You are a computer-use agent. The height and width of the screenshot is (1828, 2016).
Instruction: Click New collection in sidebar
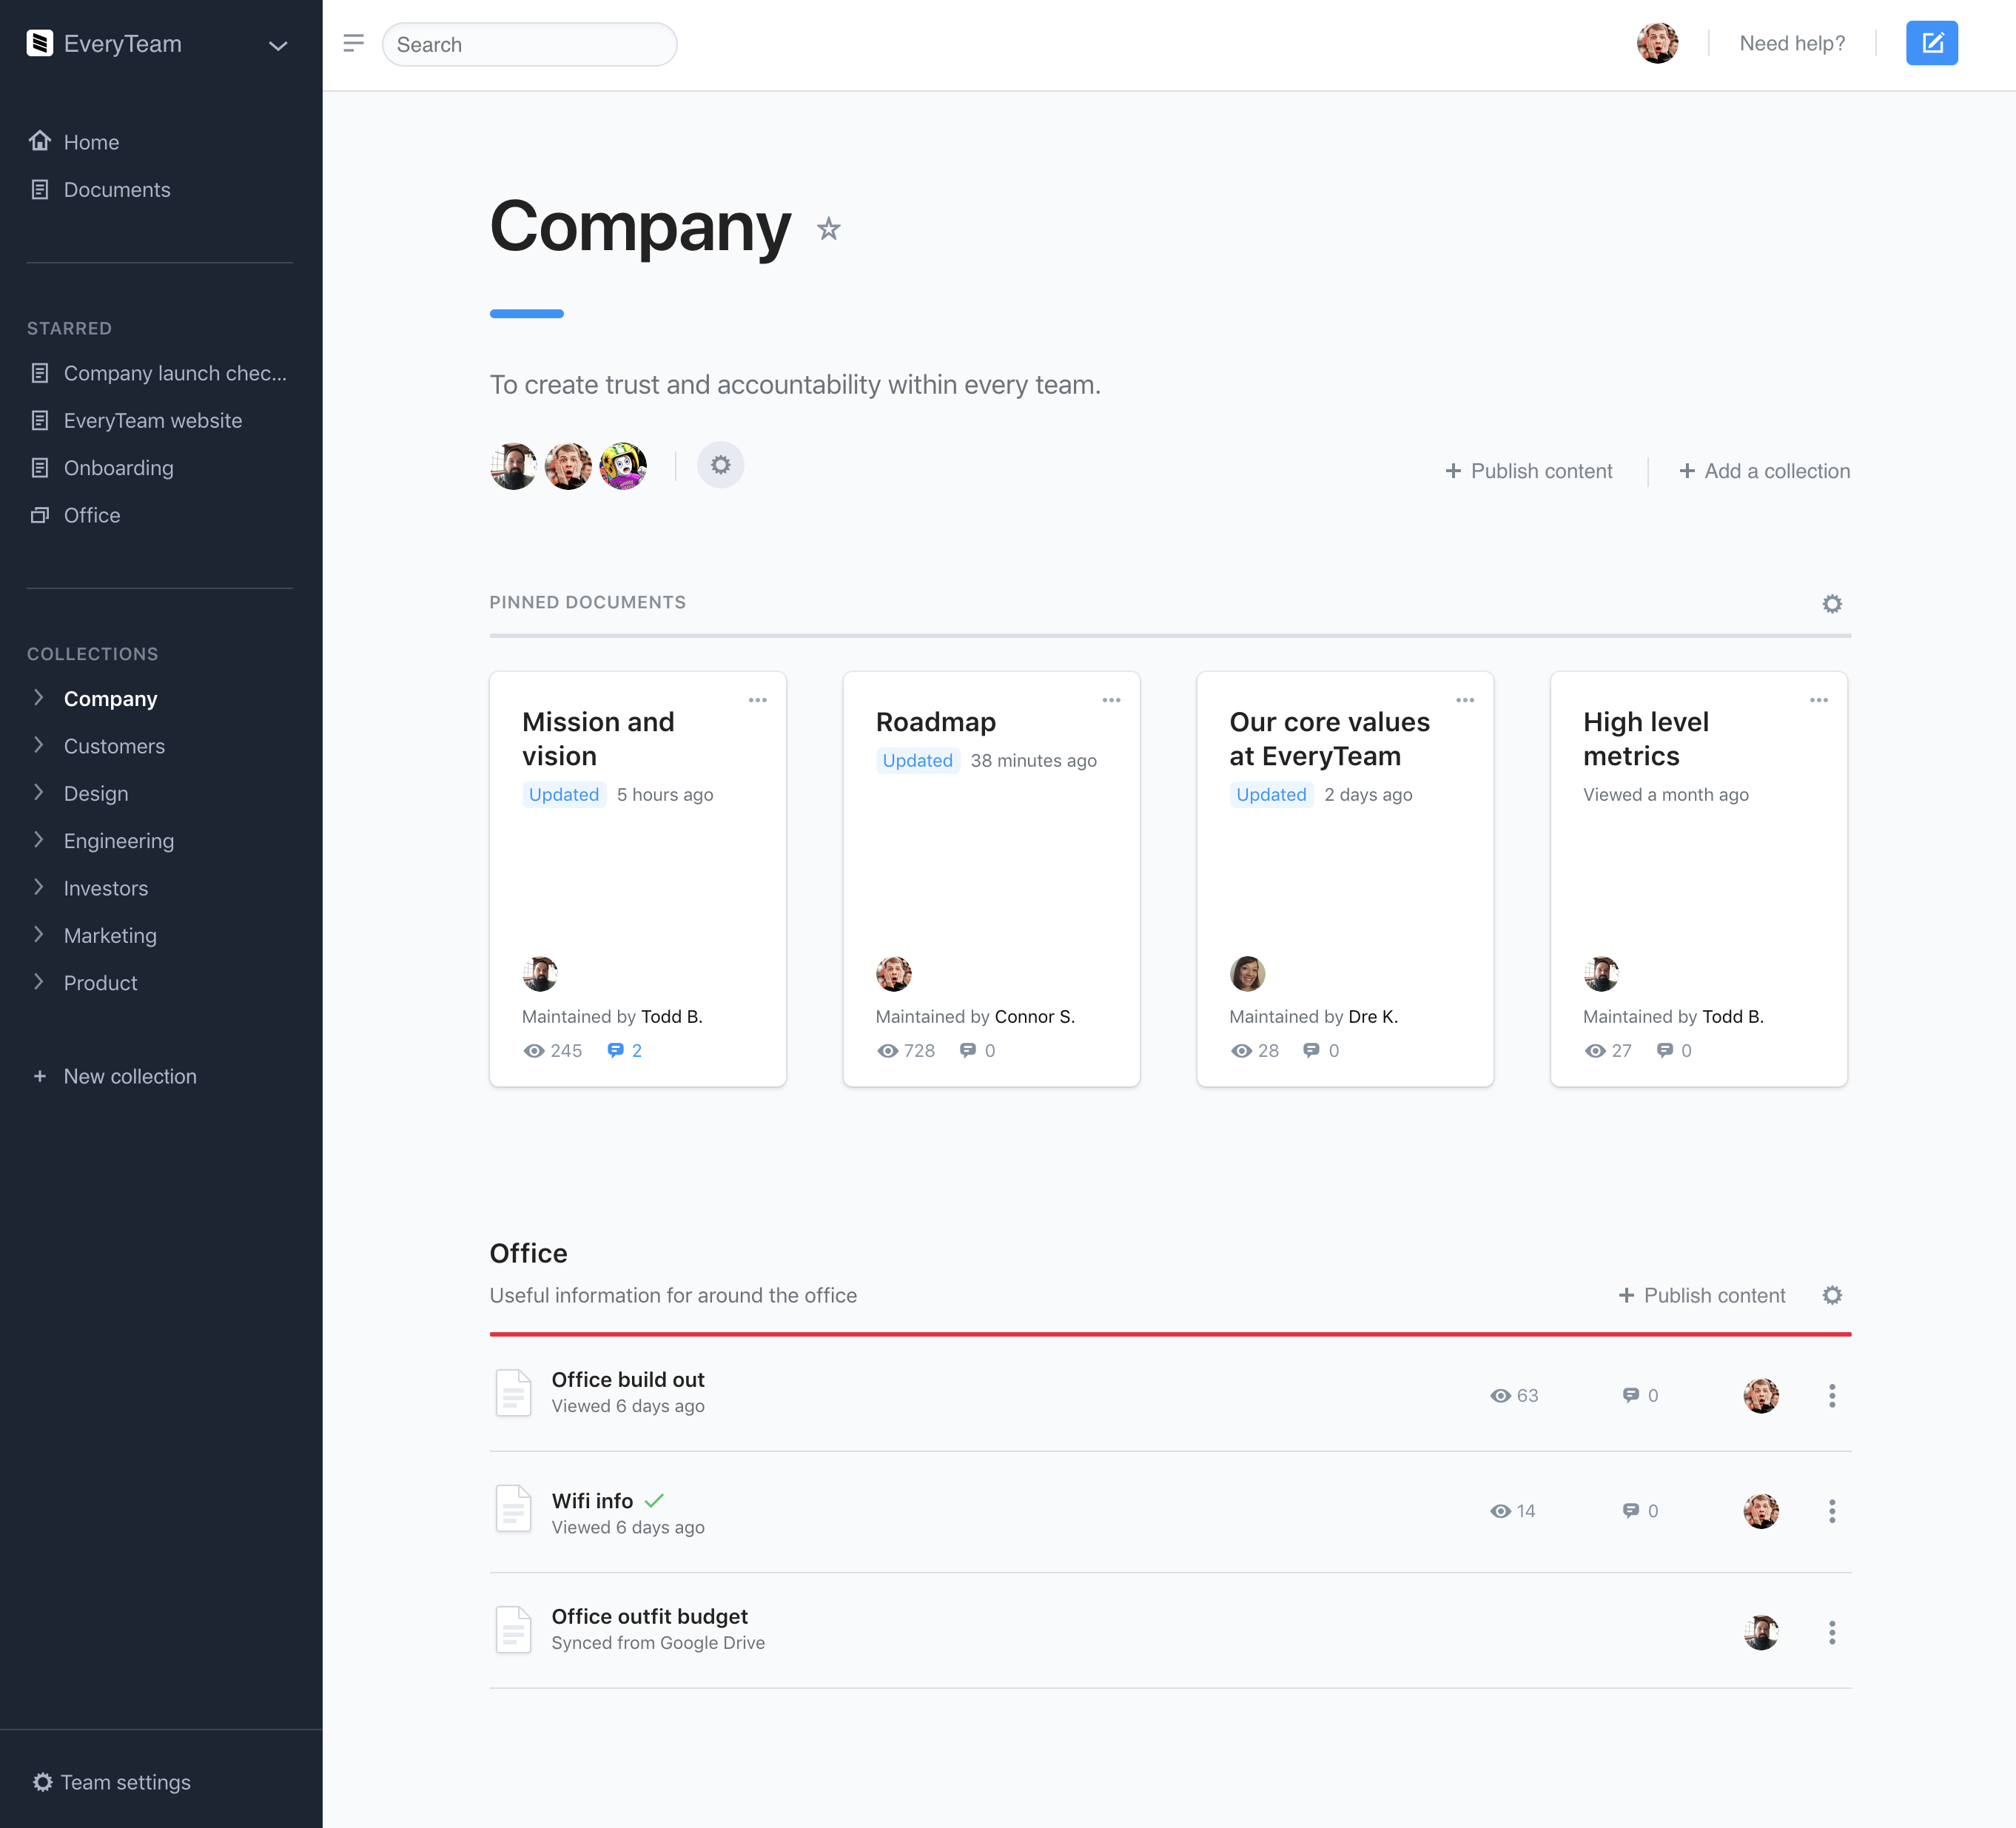[129, 1076]
